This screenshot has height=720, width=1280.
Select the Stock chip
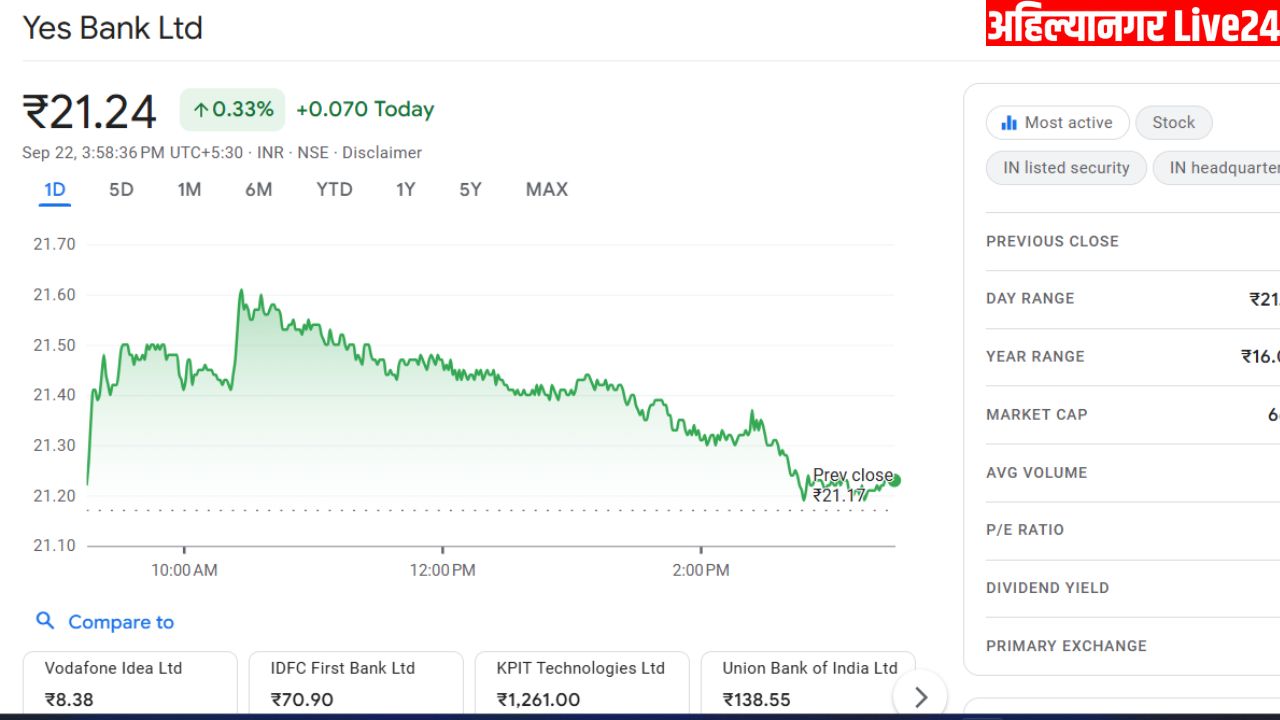1174,123
